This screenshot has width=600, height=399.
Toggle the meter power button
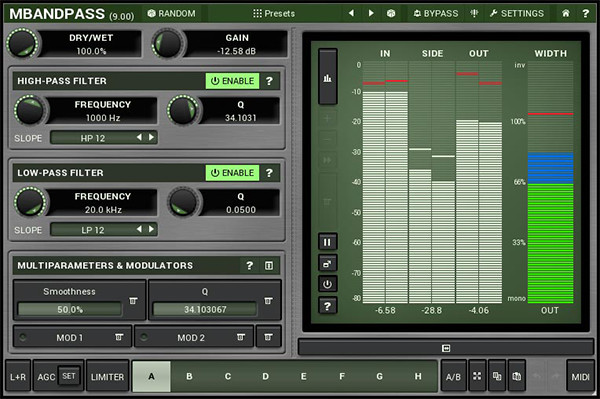click(327, 284)
